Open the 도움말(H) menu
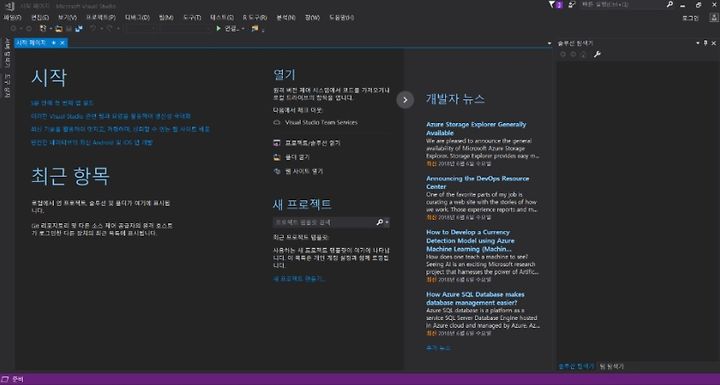The image size is (720, 385). click(341, 17)
